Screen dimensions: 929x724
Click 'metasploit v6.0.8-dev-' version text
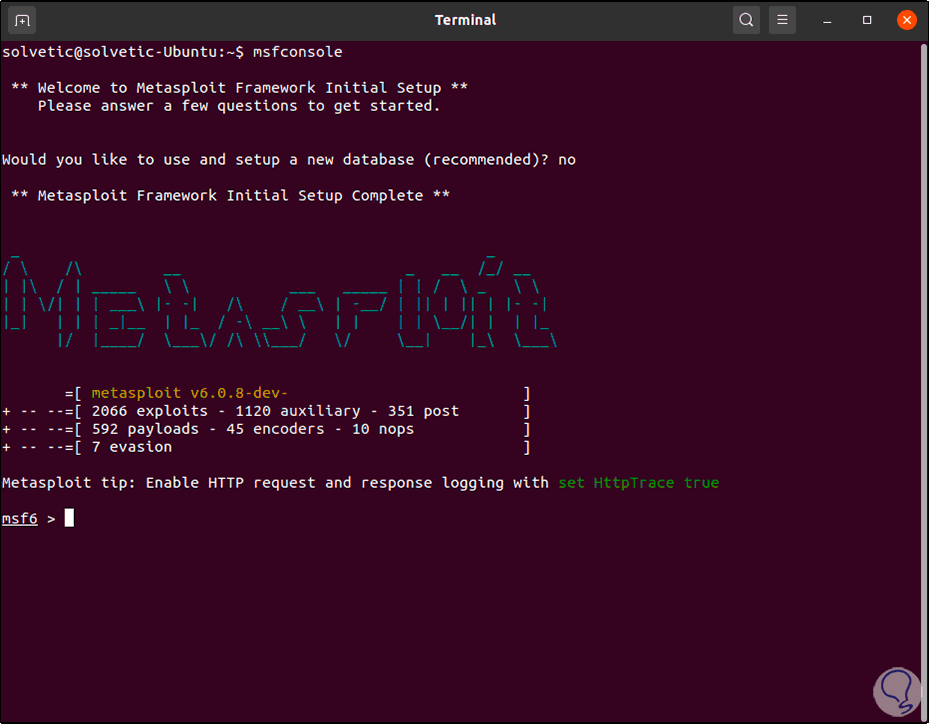point(190,393)
